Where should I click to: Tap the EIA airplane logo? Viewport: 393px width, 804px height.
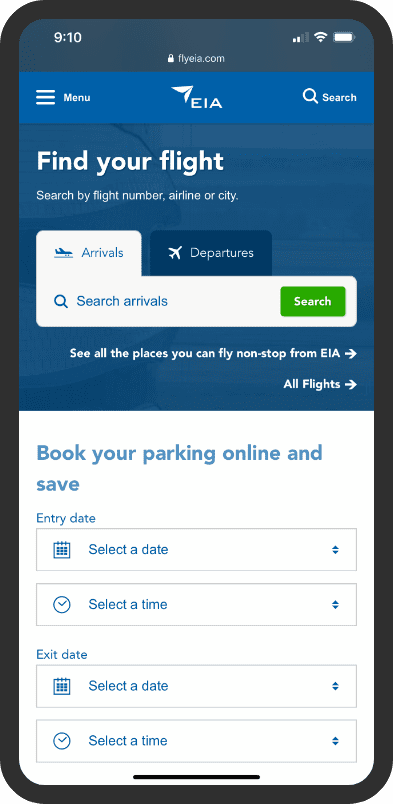pos(196,97)
